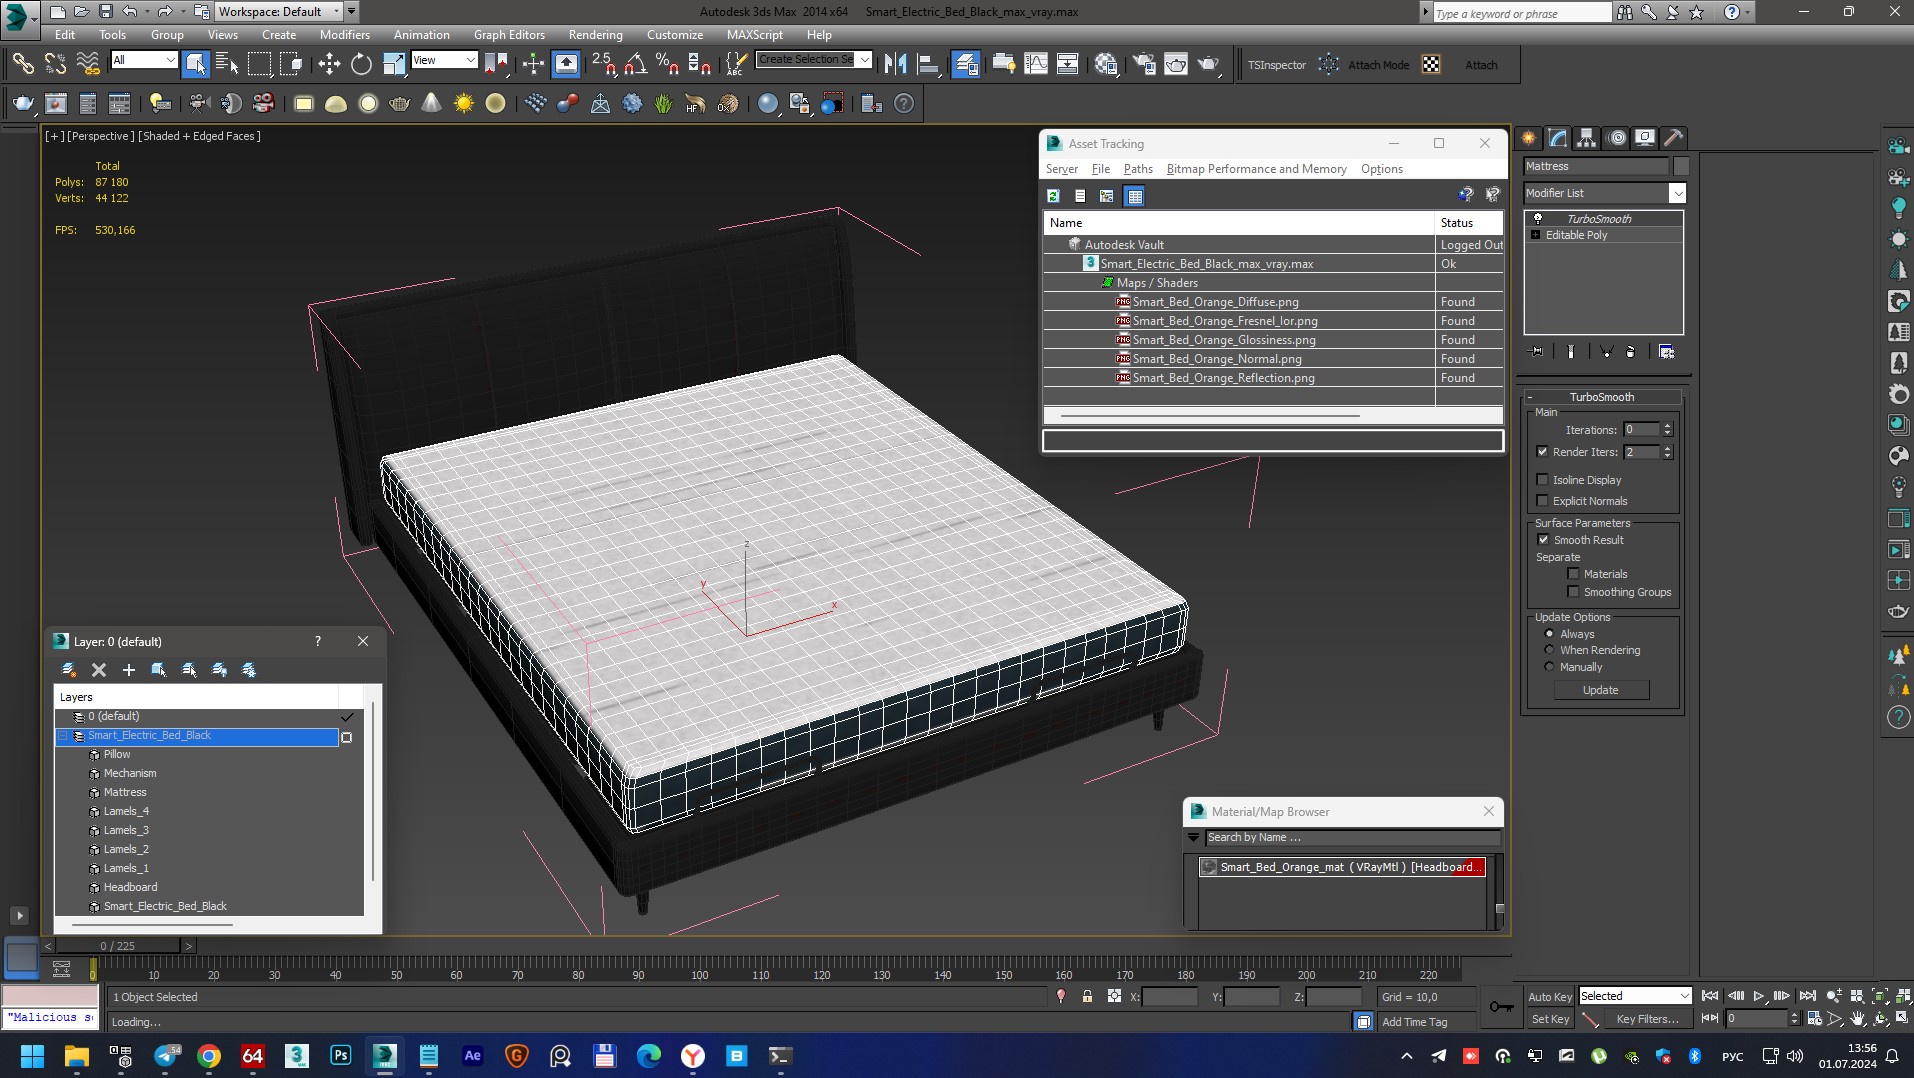Toggle Angle Snap in main toolbar
The width and height of the screenshot is (1914, 1078).
(635, 65)
